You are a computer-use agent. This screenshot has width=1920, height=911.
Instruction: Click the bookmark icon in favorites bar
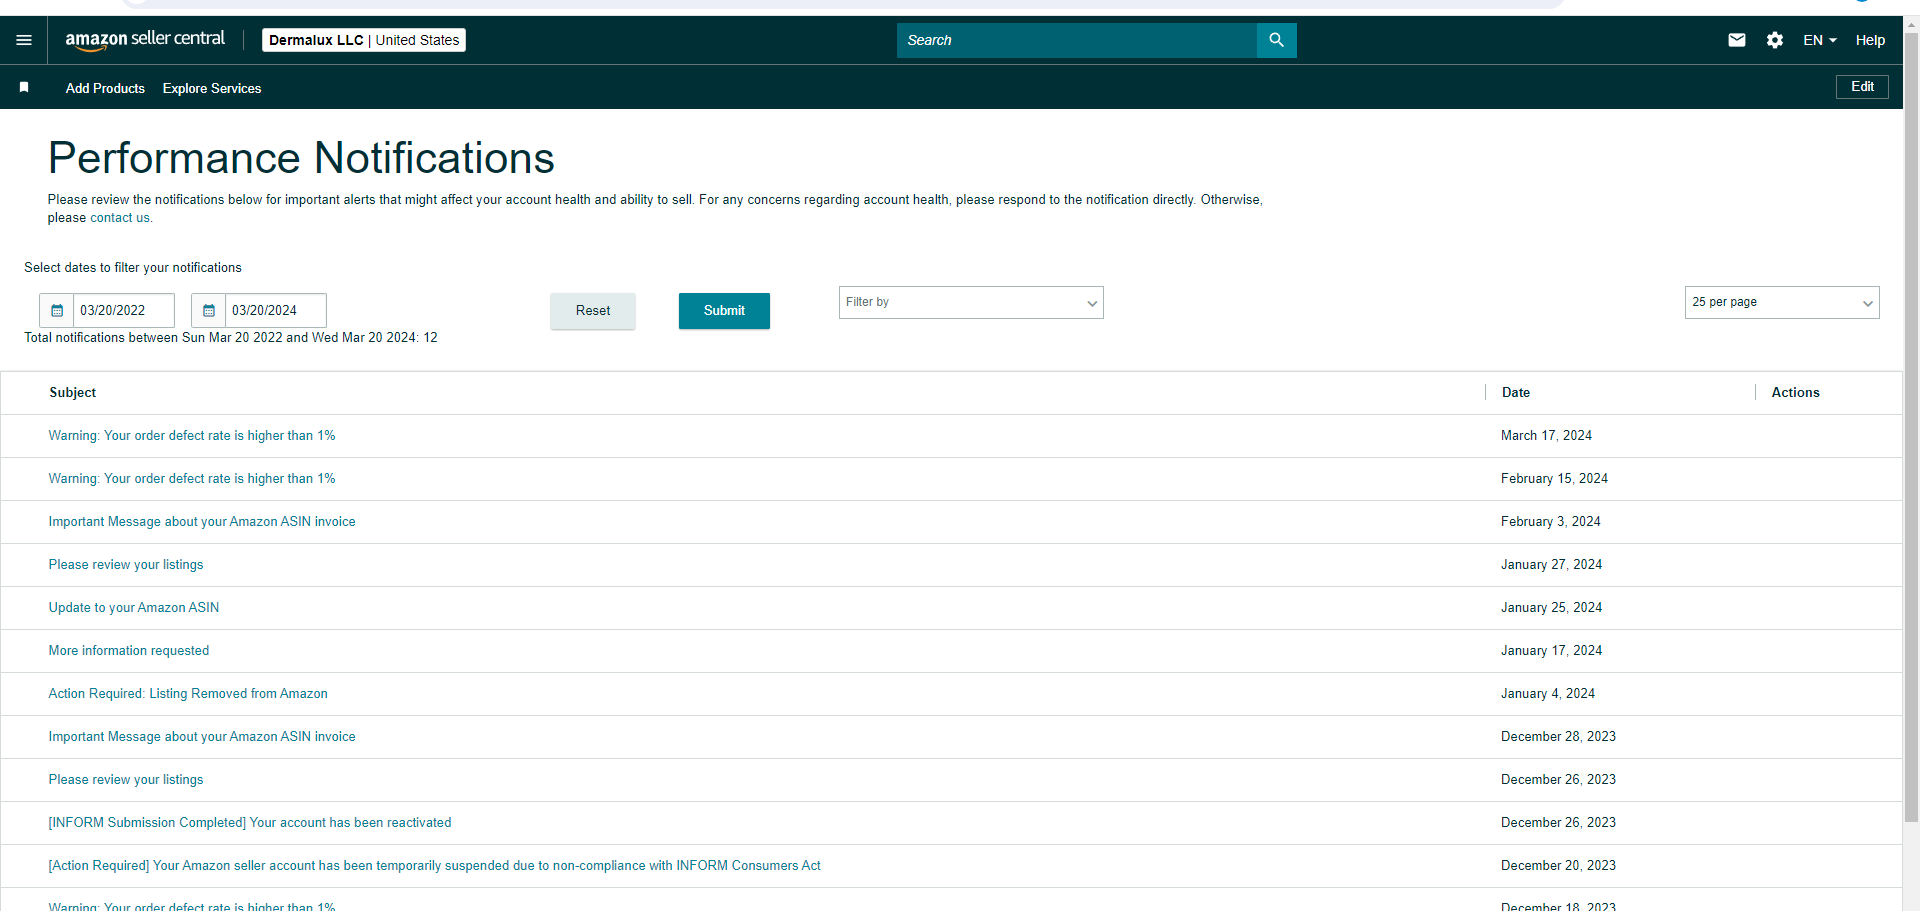24,88
